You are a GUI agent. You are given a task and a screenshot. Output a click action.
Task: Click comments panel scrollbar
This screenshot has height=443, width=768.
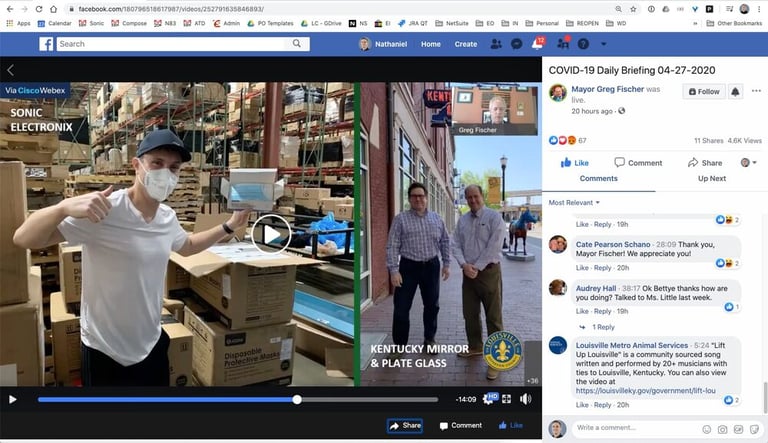coord(765,398)
